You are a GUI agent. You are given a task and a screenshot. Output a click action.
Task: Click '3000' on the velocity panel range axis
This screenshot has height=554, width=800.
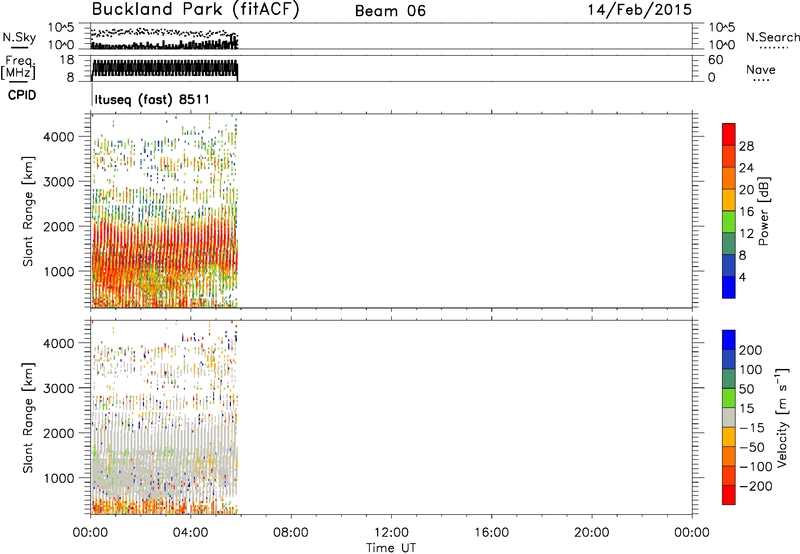pyautogui.click(x=59, y=388)
